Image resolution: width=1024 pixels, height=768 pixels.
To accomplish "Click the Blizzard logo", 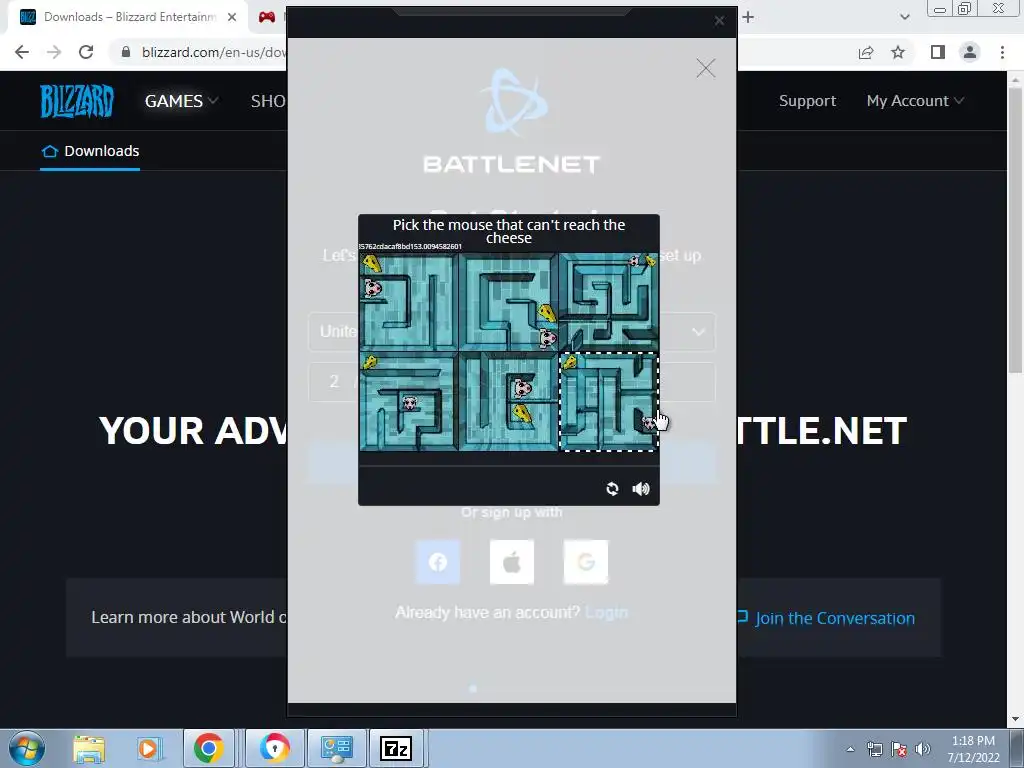I will (x=77, y=101).
